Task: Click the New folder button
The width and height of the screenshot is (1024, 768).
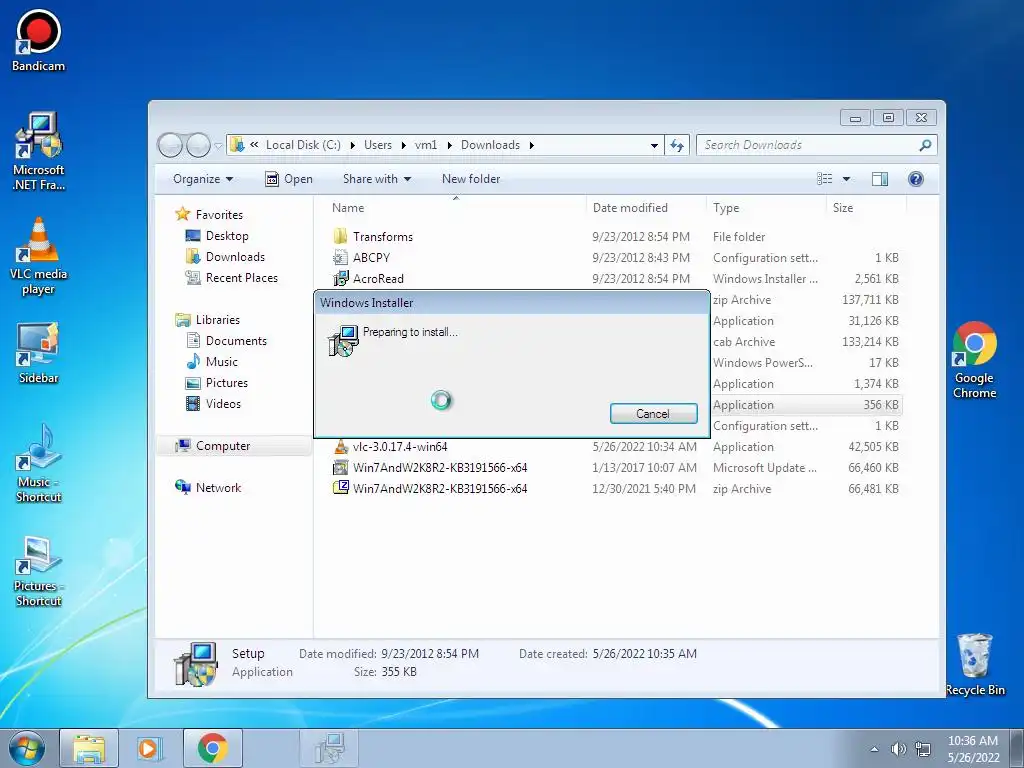Action: pyautogui.click(x=471, y=179)
